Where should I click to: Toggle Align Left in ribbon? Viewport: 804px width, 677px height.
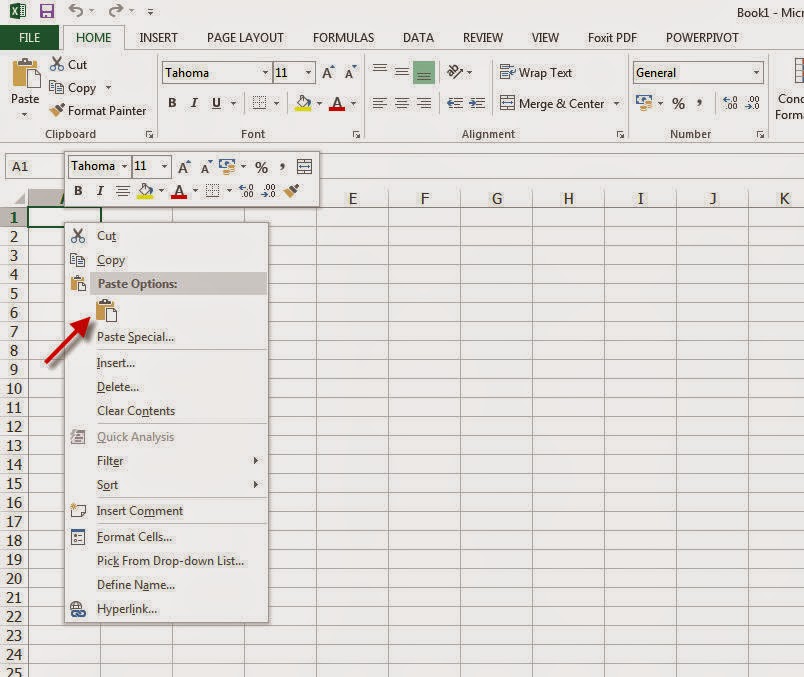379,103
